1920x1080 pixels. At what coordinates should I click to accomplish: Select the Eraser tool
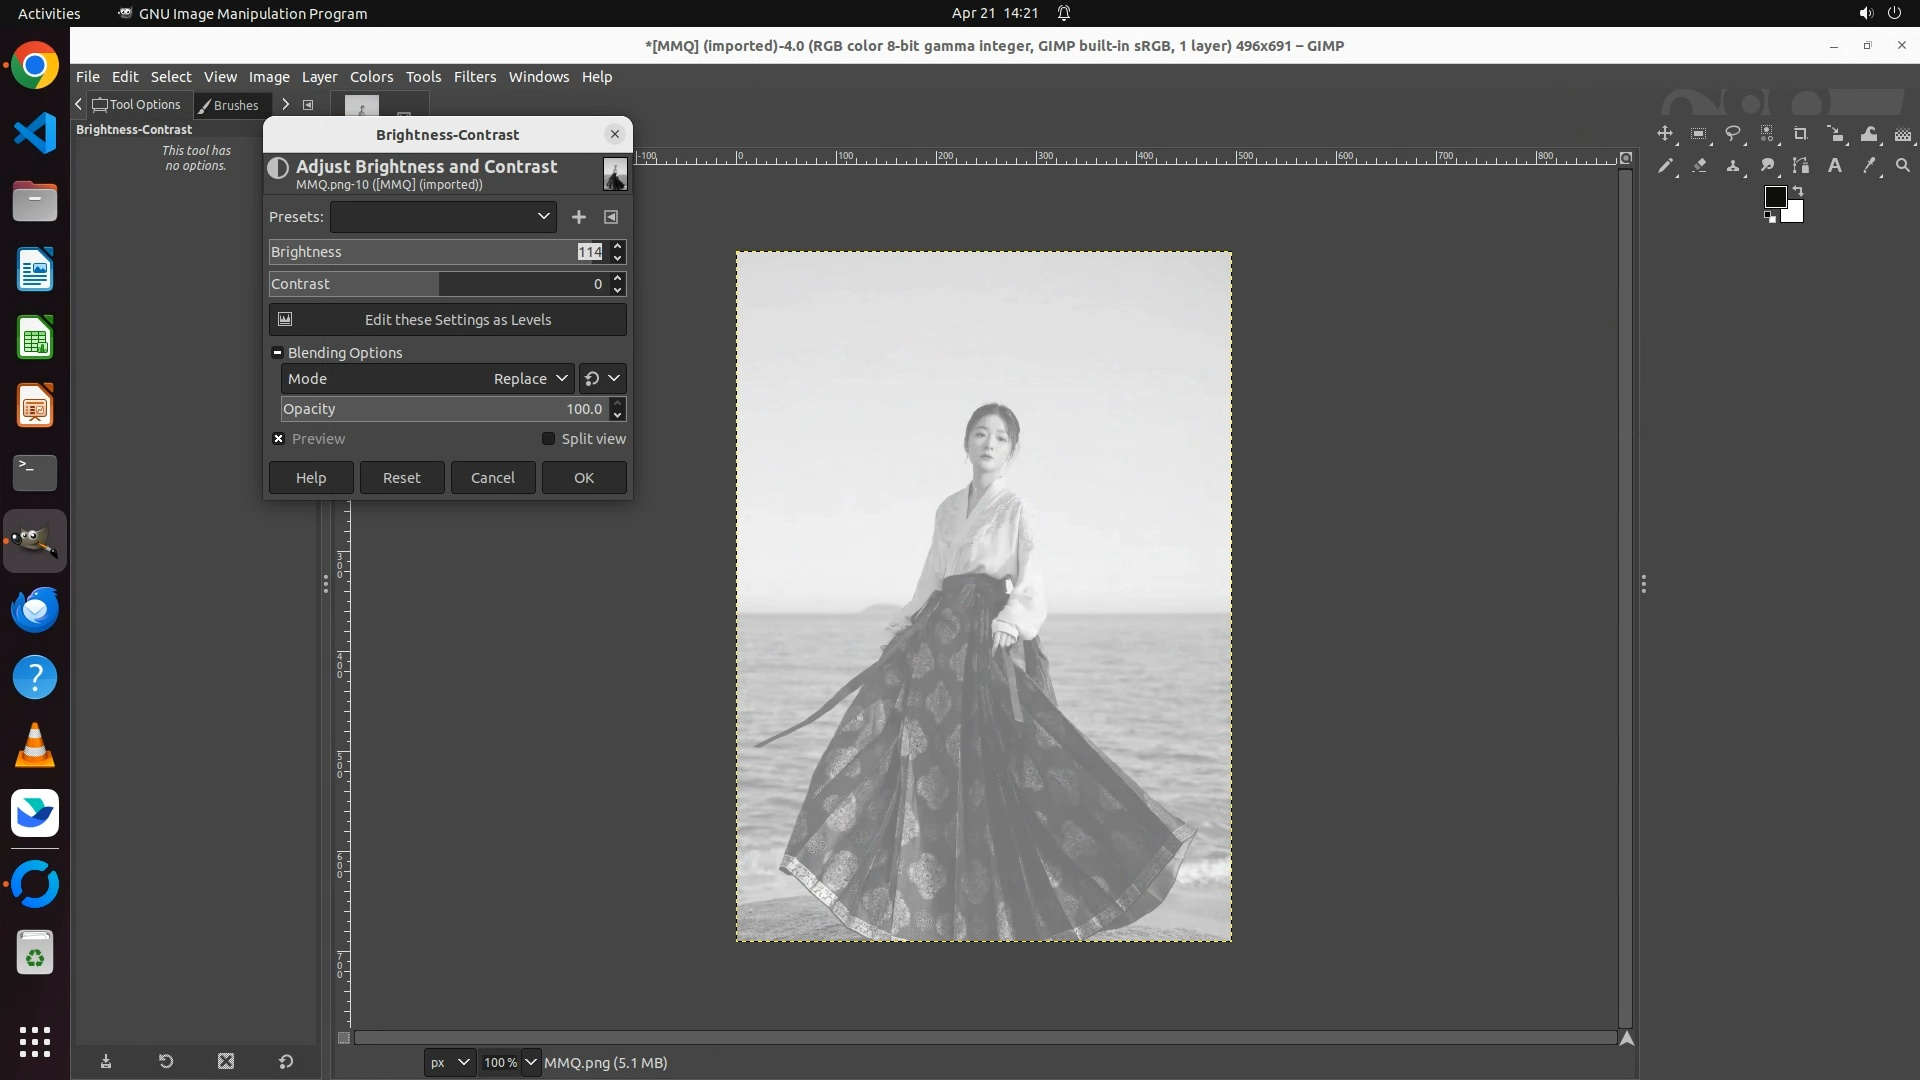(x=1699, y=166)
